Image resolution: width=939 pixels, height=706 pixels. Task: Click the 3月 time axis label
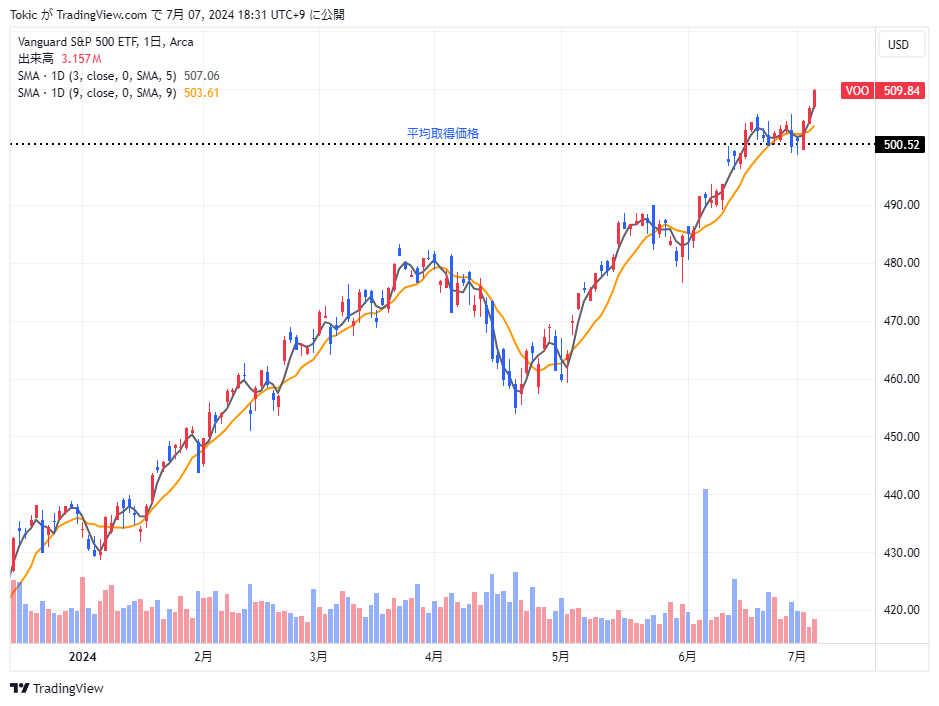pyautogui.click(x=319, y=657)
